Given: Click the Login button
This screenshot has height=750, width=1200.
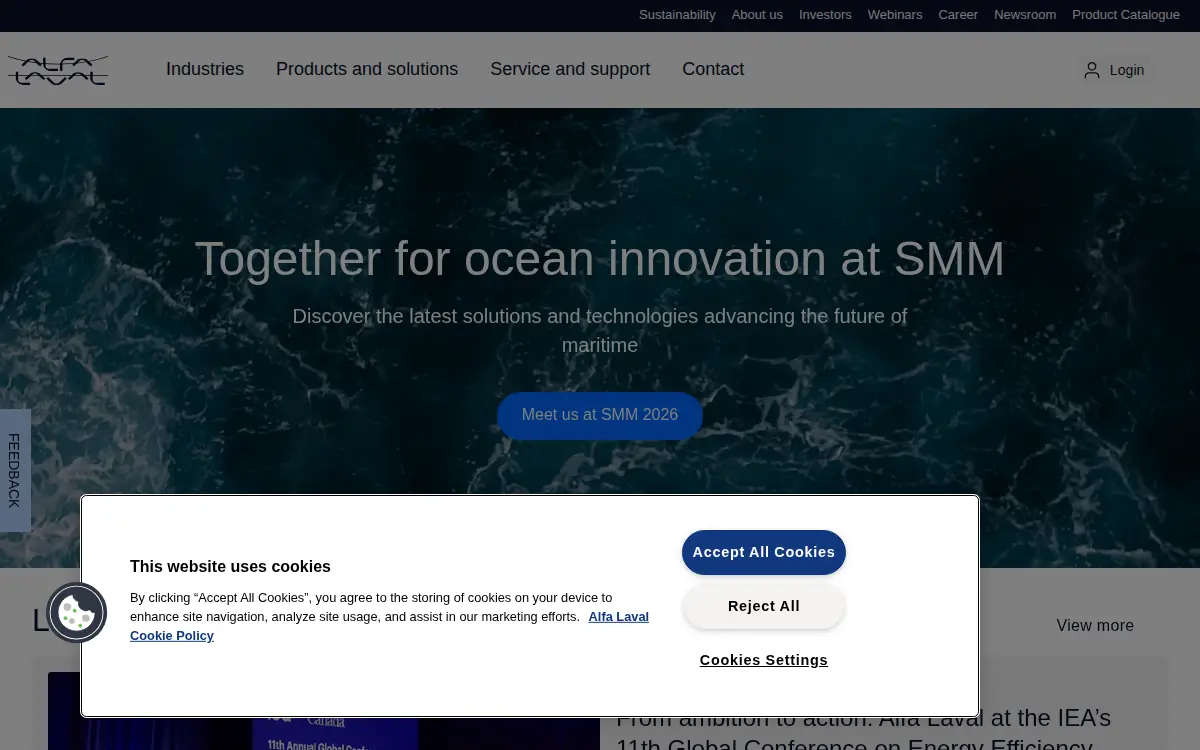Looking at the screenshot, I should [x=1114, y=70].
